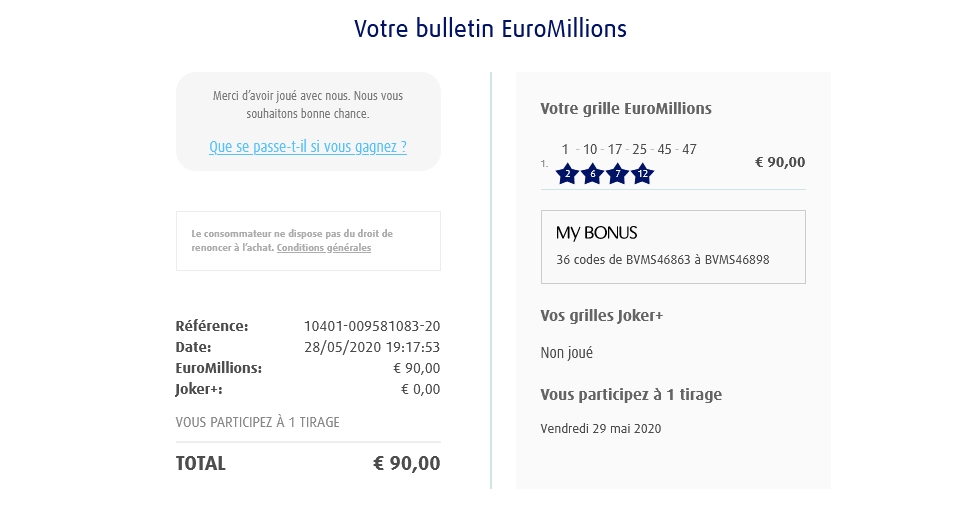Image resolution: width=978 pixels, height=508 pixels.
Task: Click grid number 17 in the grid
Action: [x=615, y=149]
